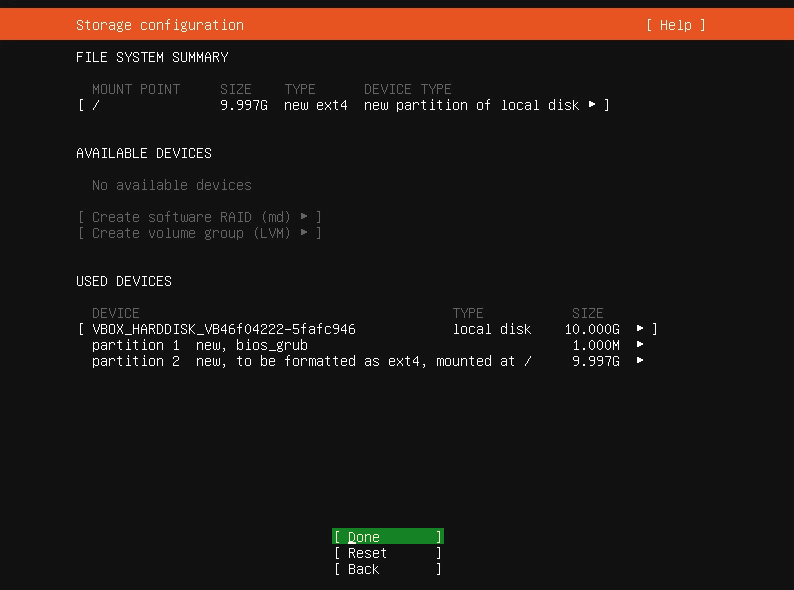The height and width of the screenshot is (590, 794).
Task: Click 'new partition of local disk' text
Action: coord(471,105)
